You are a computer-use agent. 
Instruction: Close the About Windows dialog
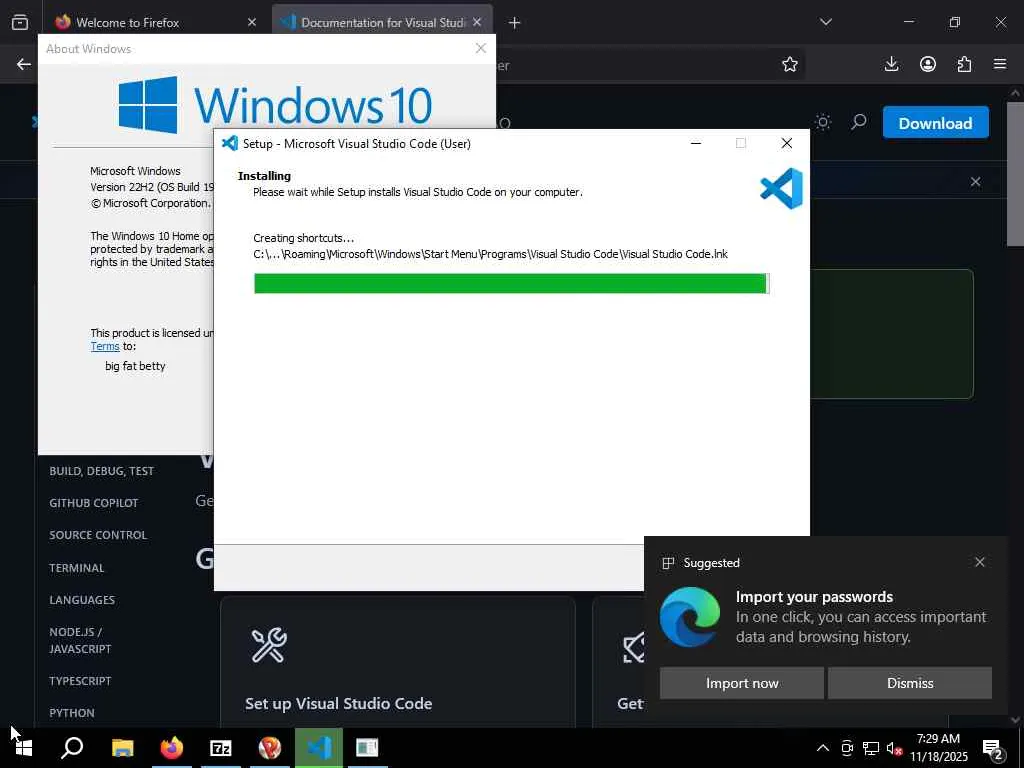pos(481,48)
